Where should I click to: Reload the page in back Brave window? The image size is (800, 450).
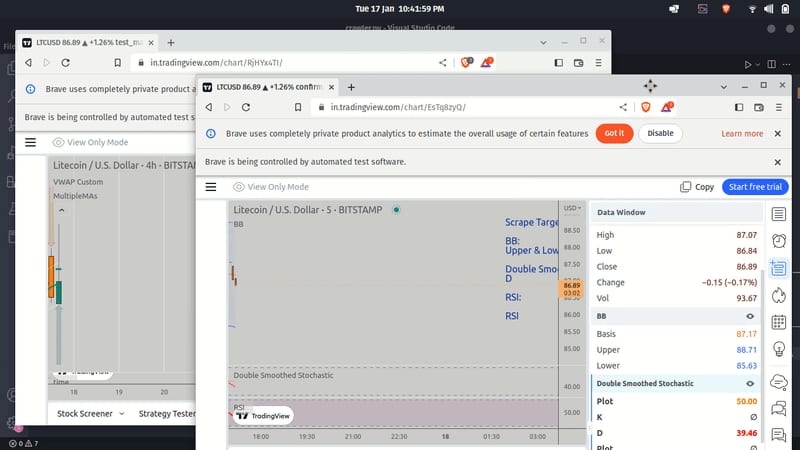click(x=65, y=63)
